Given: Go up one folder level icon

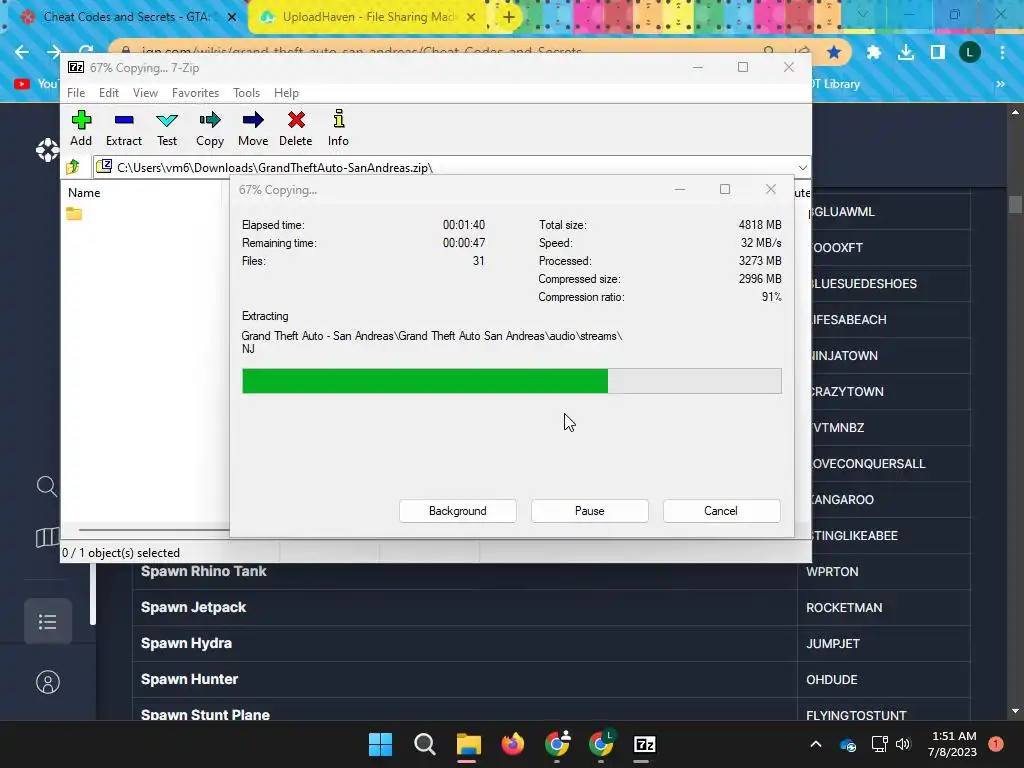Looking at the screenshot, I should pyautogui.click(x=73, y=167).
